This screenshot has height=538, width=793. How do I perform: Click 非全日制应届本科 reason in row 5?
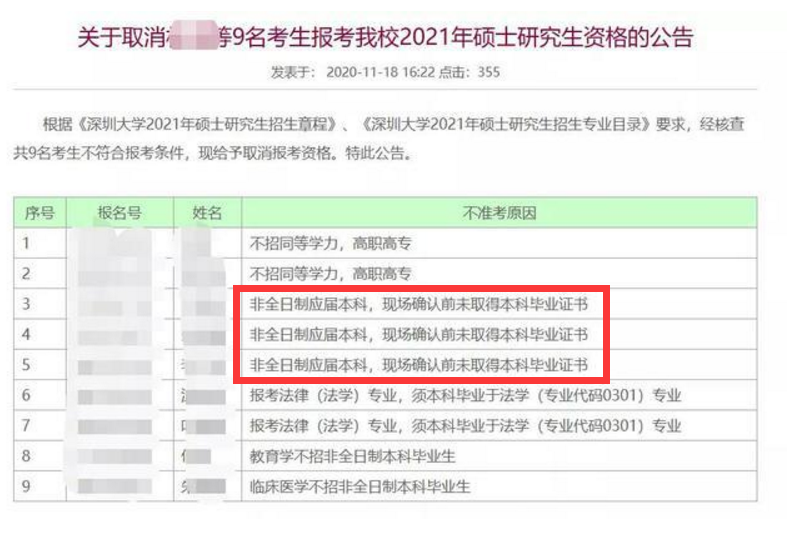coord(419,365)
